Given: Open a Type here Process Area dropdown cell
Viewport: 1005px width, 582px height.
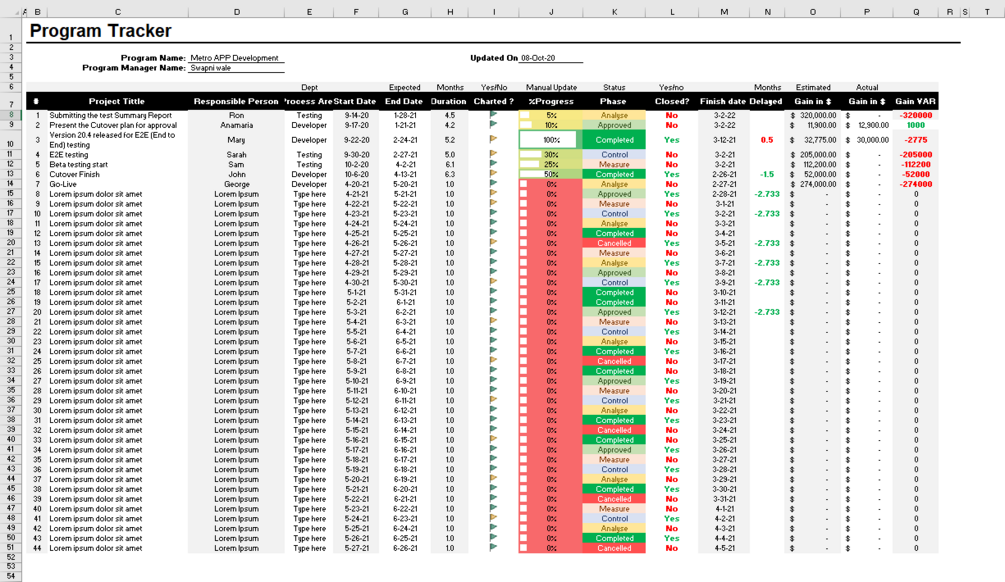Looking at the screenshot, I should tap(310, 196).
